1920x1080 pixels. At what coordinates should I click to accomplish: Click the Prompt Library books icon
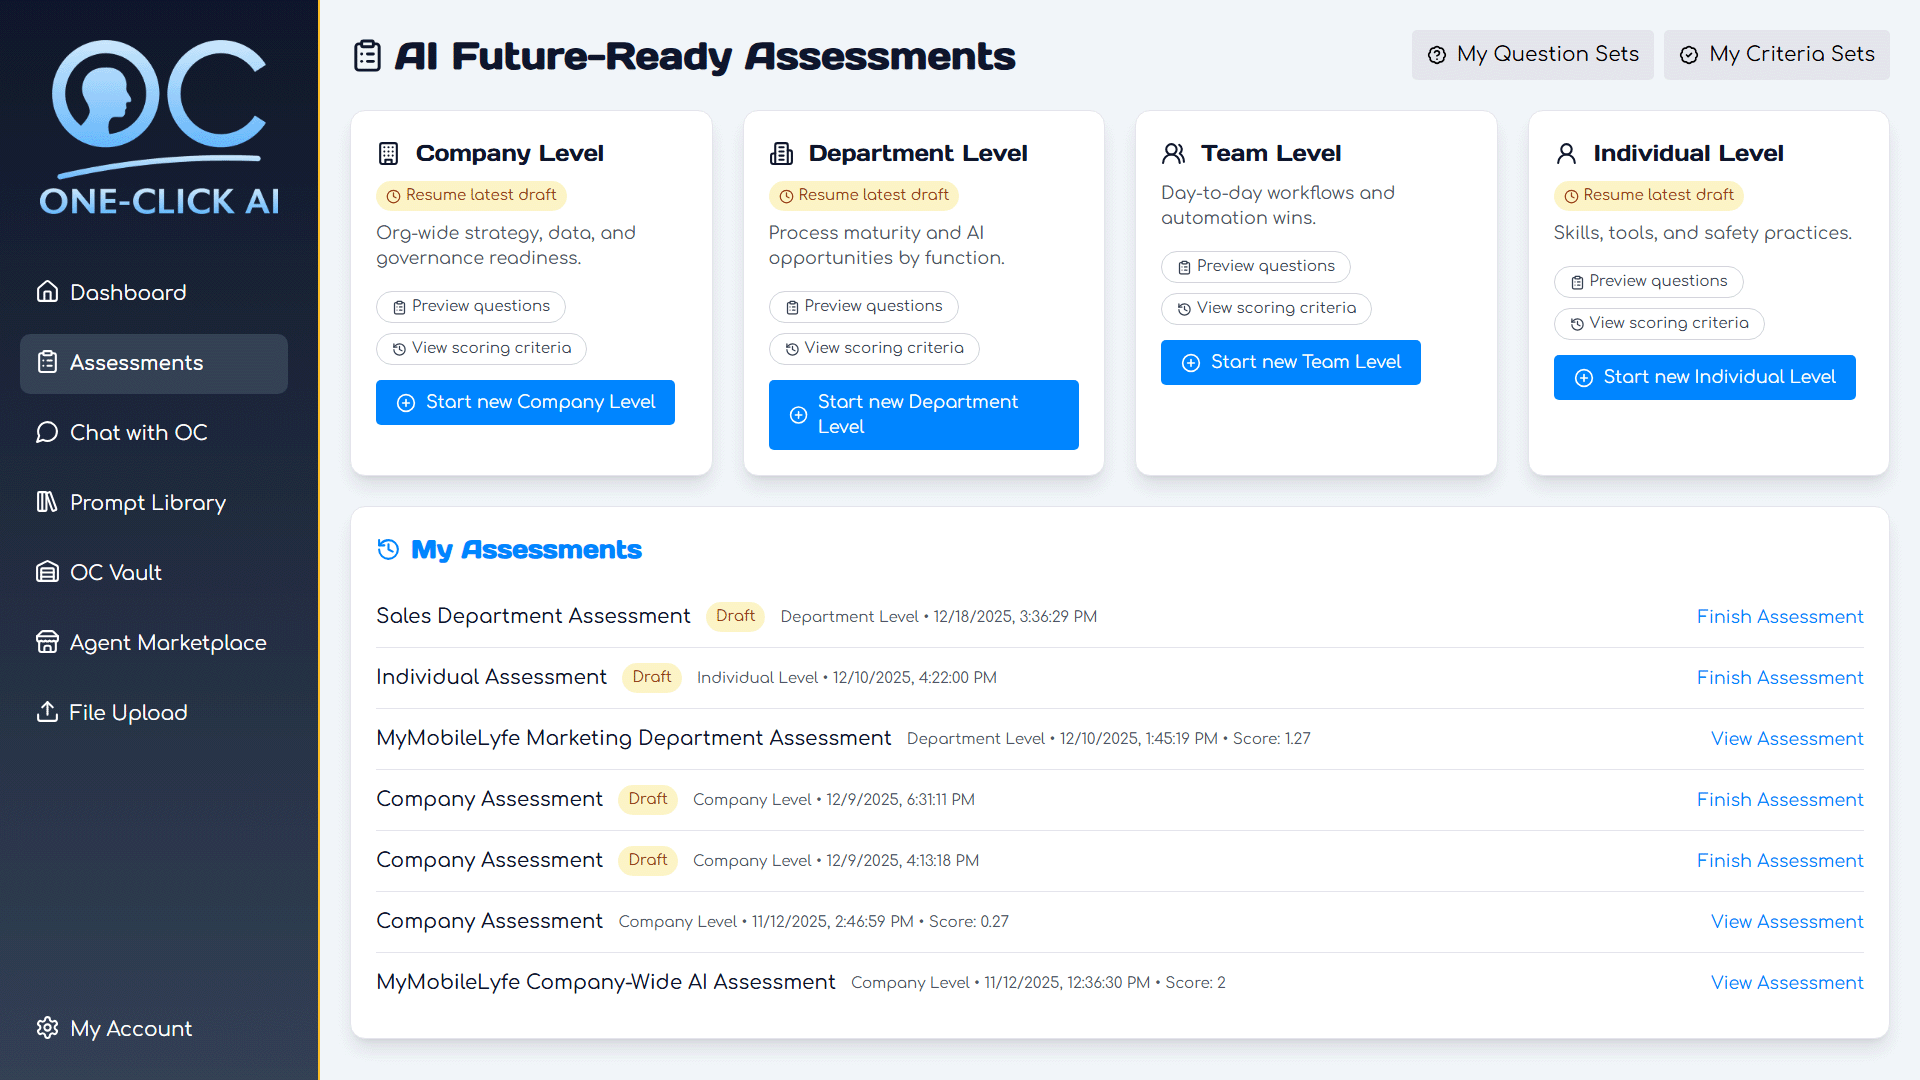[47, 502]
